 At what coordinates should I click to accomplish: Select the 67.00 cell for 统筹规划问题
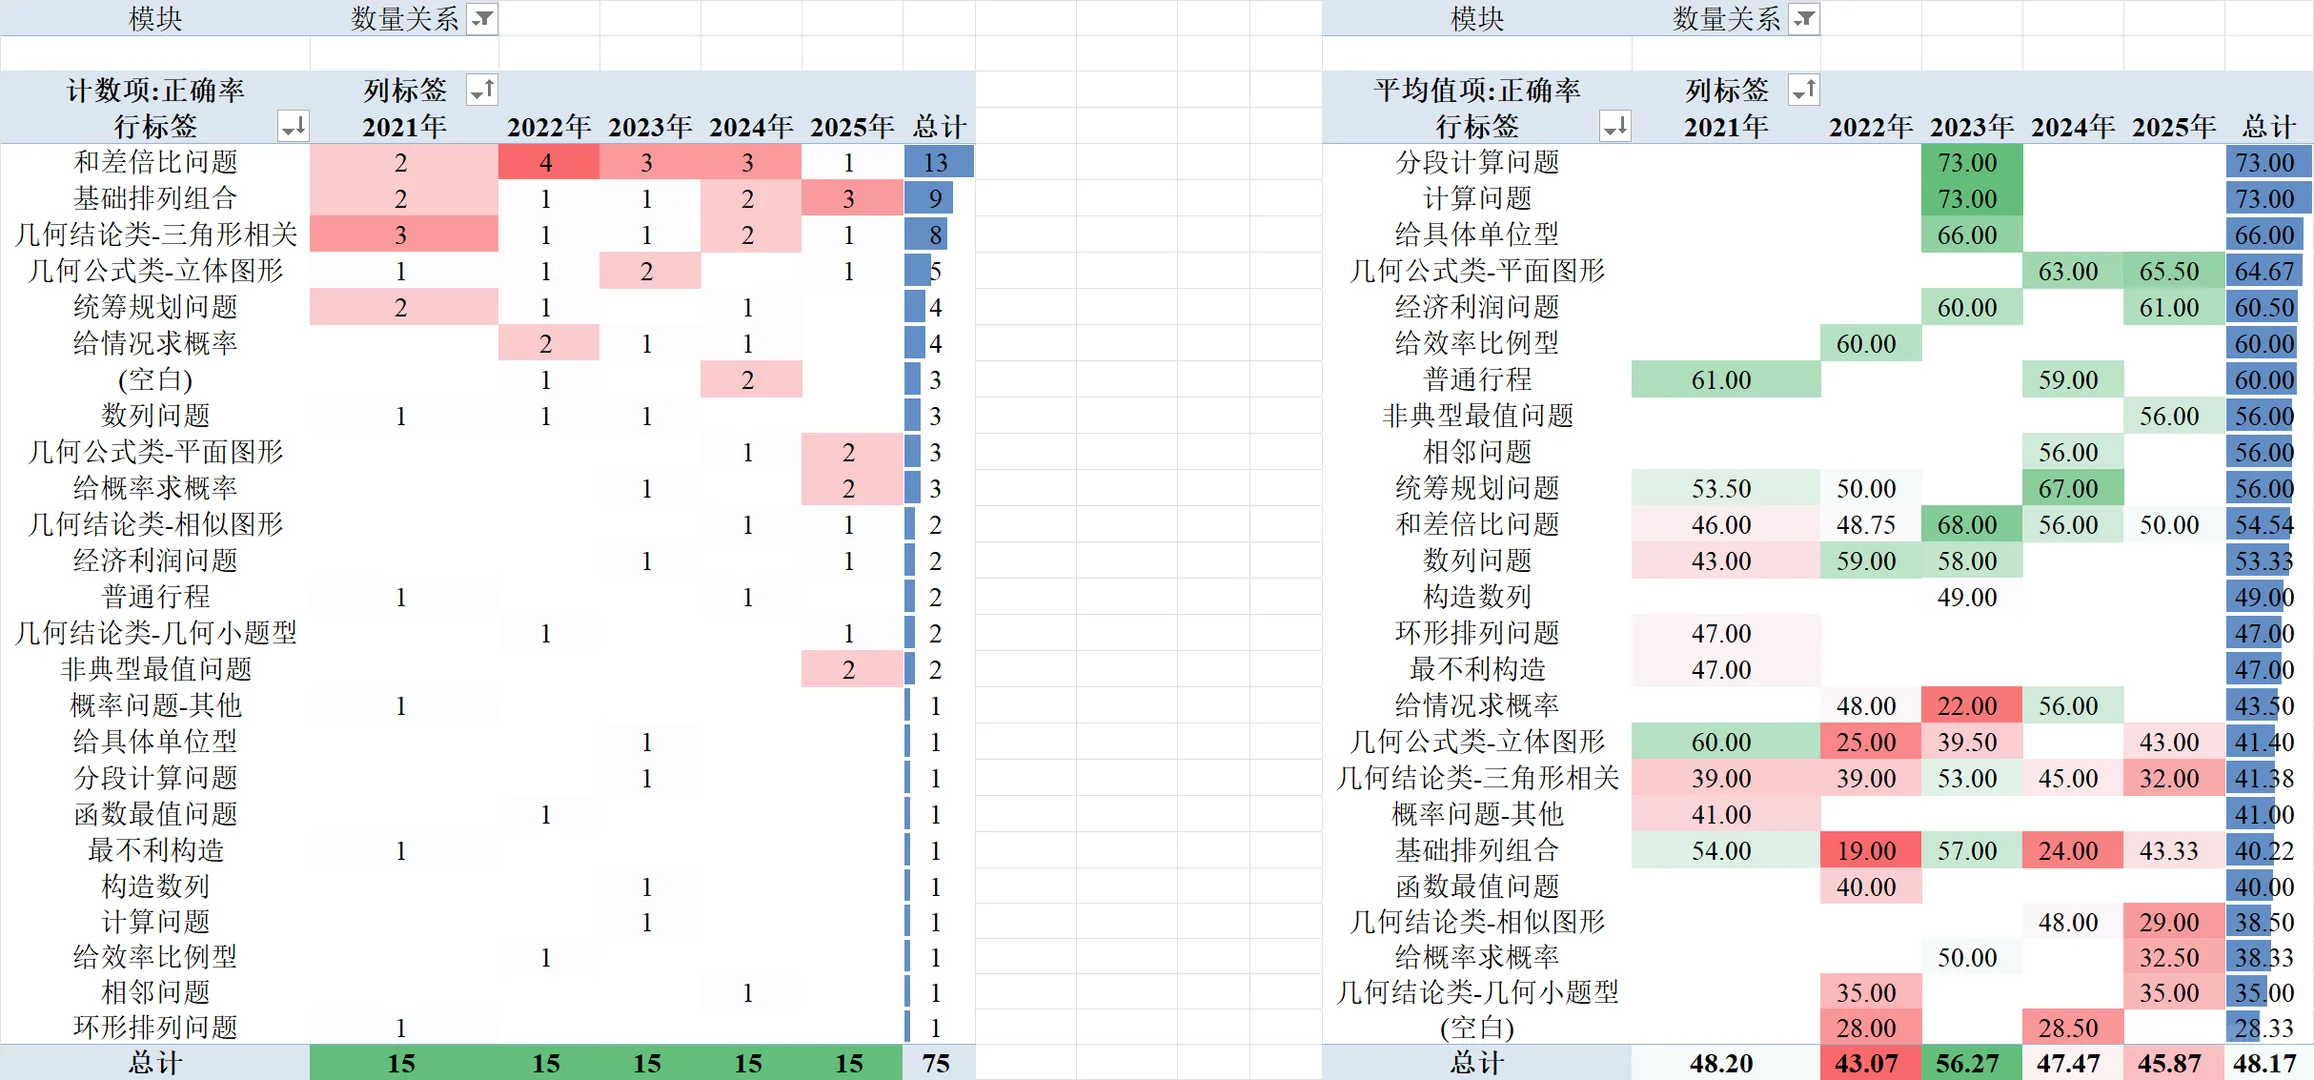[x=2070, y=488]
